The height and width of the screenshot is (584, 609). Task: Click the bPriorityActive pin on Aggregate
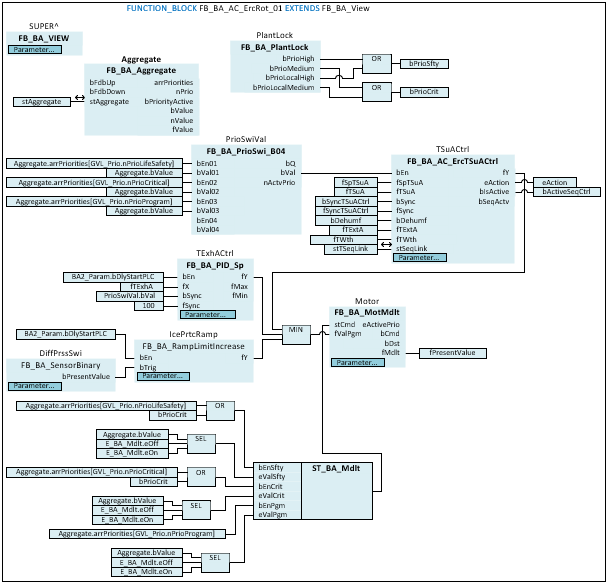169,102
